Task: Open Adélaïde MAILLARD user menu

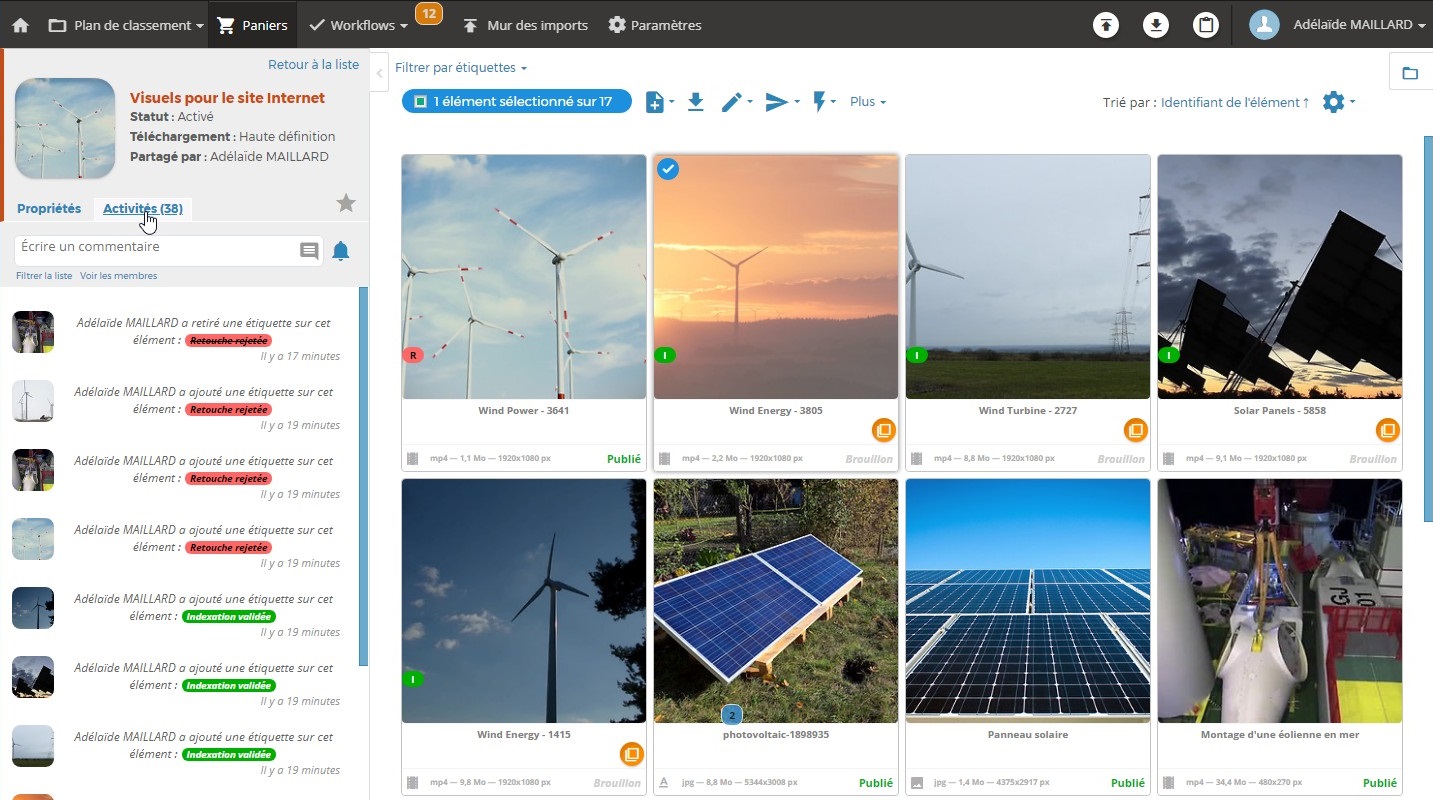Action: 1340,25
